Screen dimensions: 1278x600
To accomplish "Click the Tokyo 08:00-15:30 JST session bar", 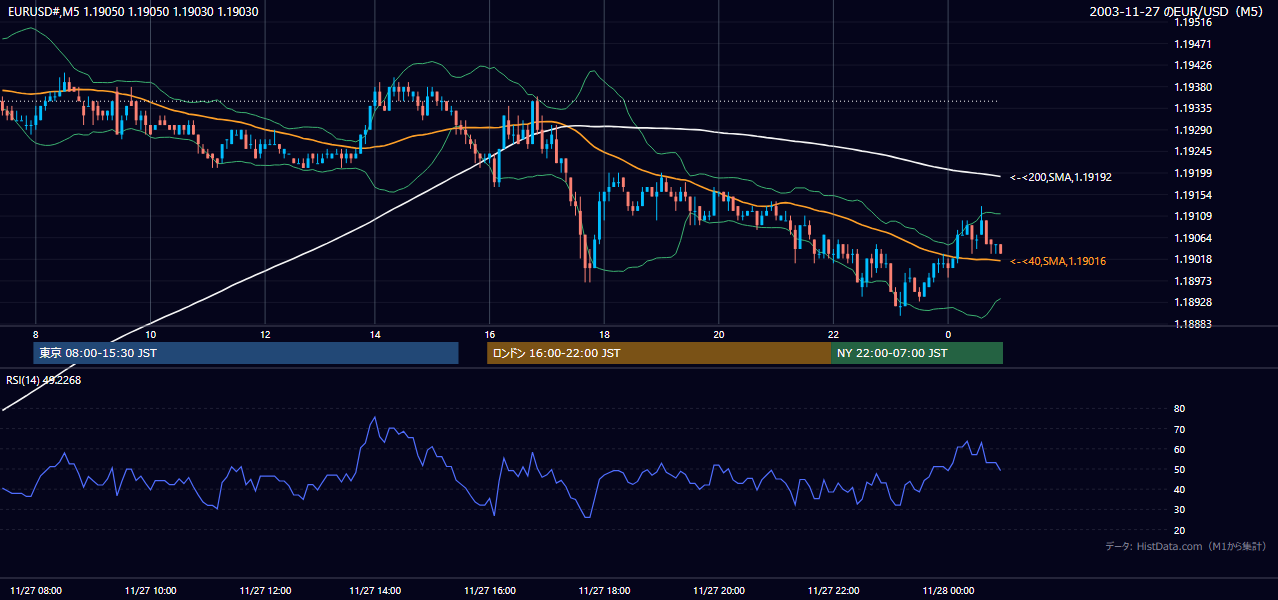I will point(246,353).
